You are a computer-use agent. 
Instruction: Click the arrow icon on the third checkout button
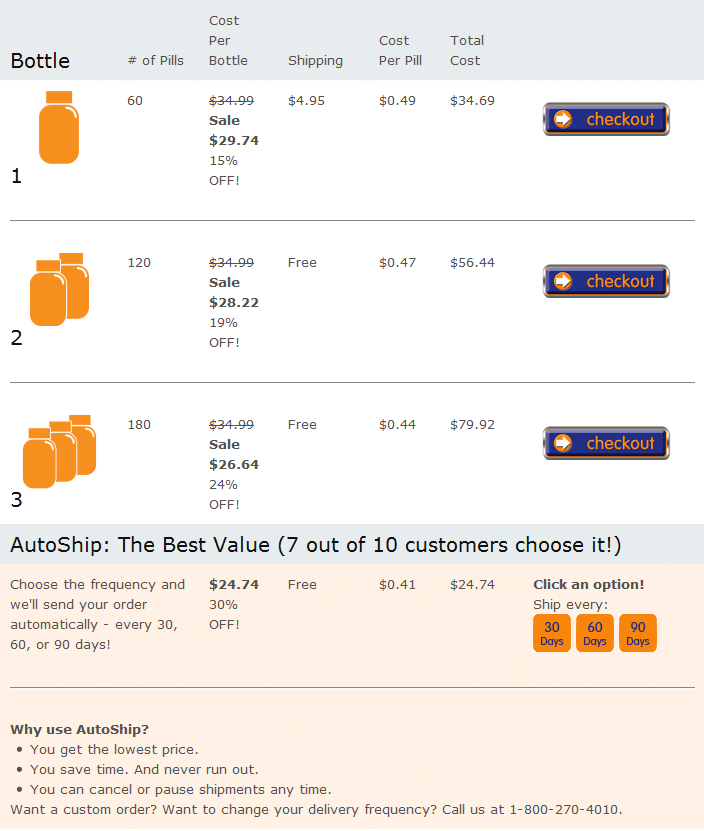coord(563,443)
